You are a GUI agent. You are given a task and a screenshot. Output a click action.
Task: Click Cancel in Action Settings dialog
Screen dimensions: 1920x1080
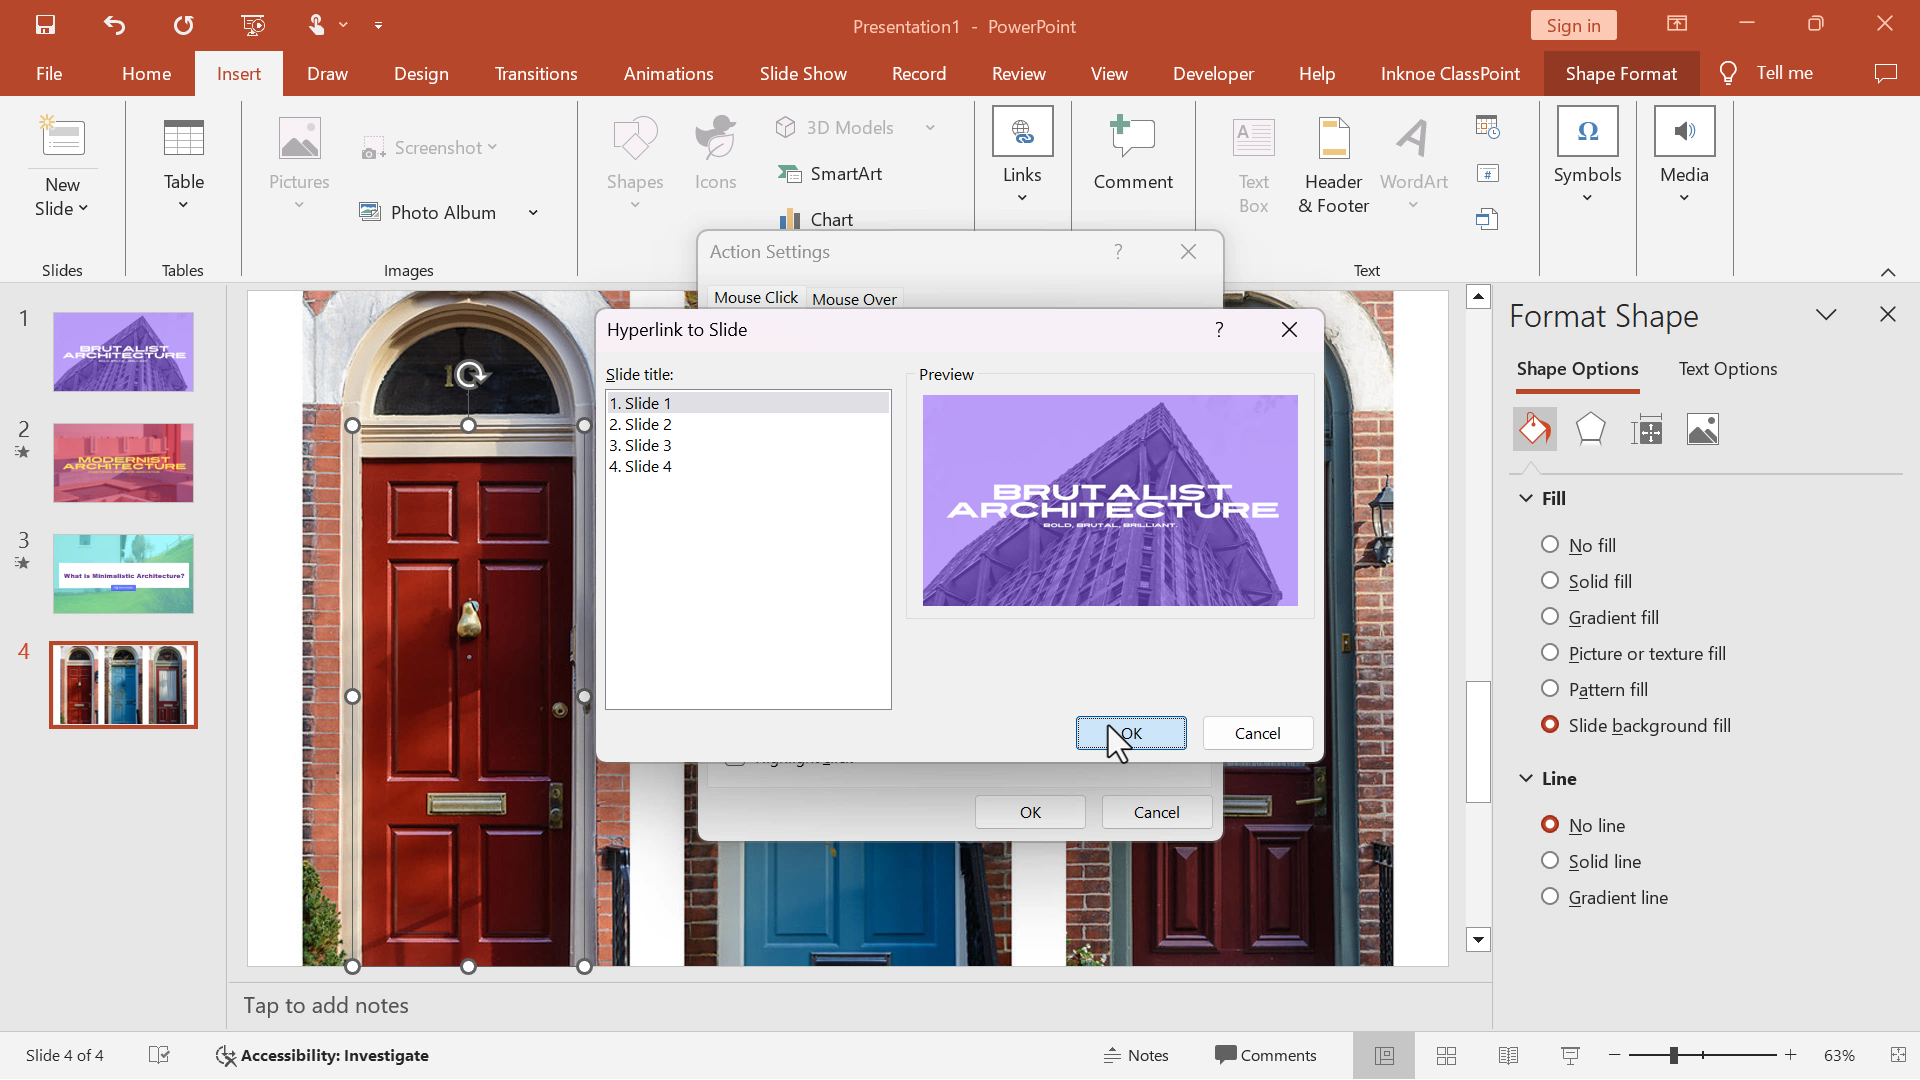(1156, 811)
